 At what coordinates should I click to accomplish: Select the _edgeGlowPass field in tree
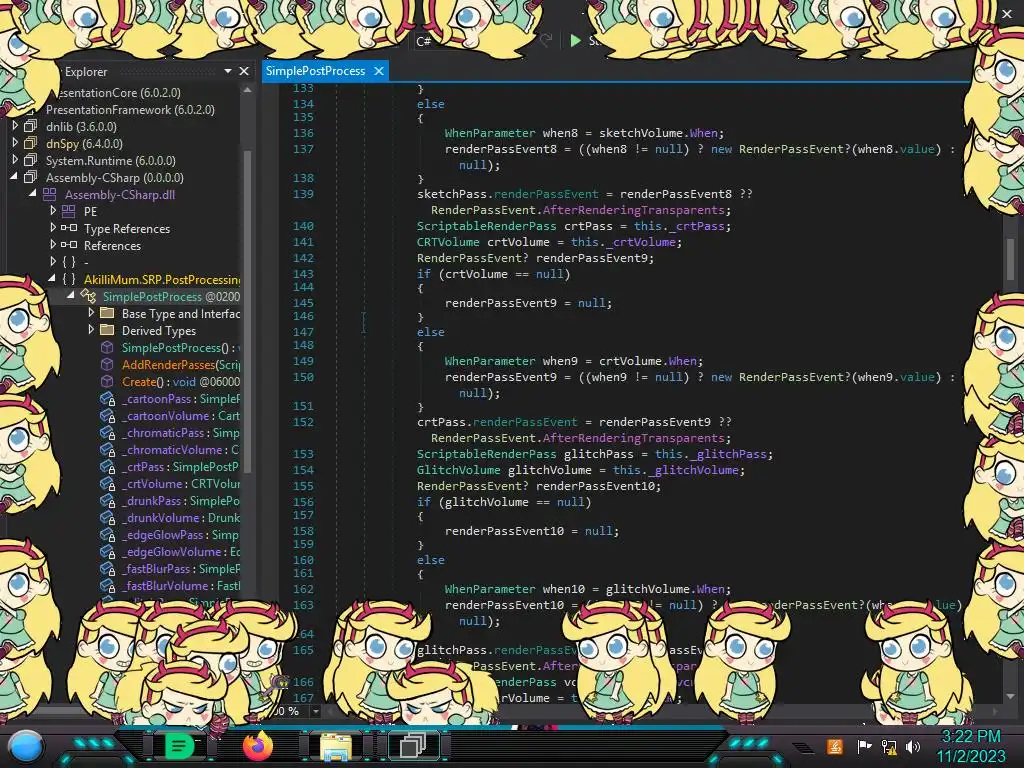[181, 534]
